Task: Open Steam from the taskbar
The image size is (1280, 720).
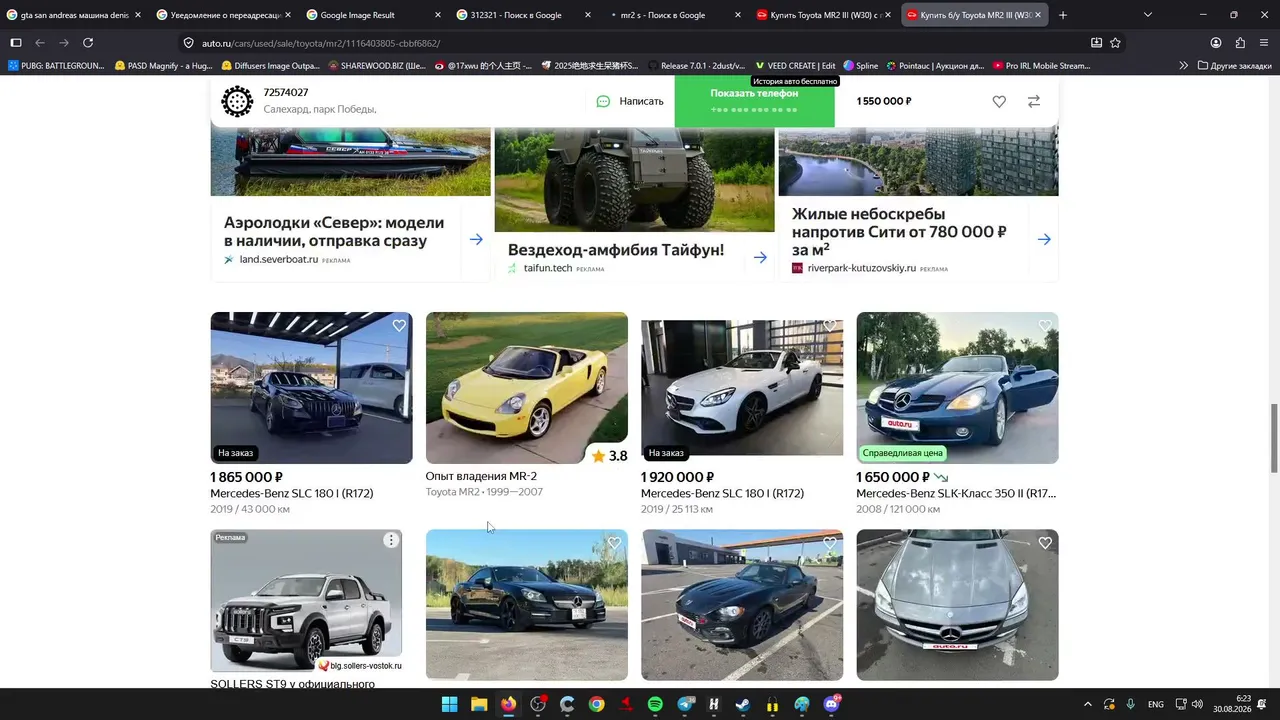Action: [x=743, y=704]
